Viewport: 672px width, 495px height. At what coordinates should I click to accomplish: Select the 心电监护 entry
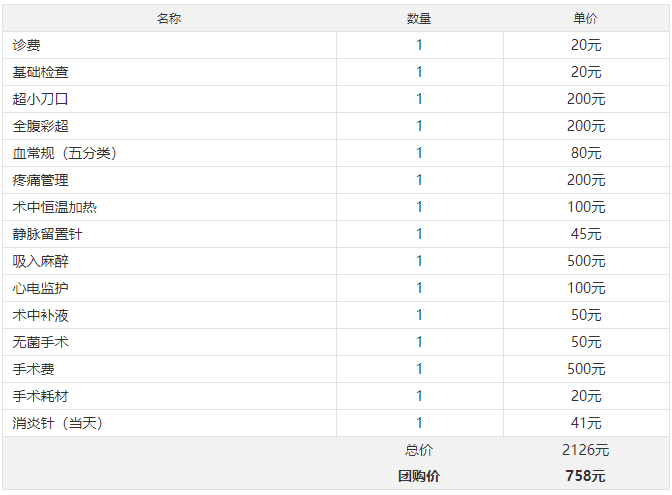click(41, 288)
